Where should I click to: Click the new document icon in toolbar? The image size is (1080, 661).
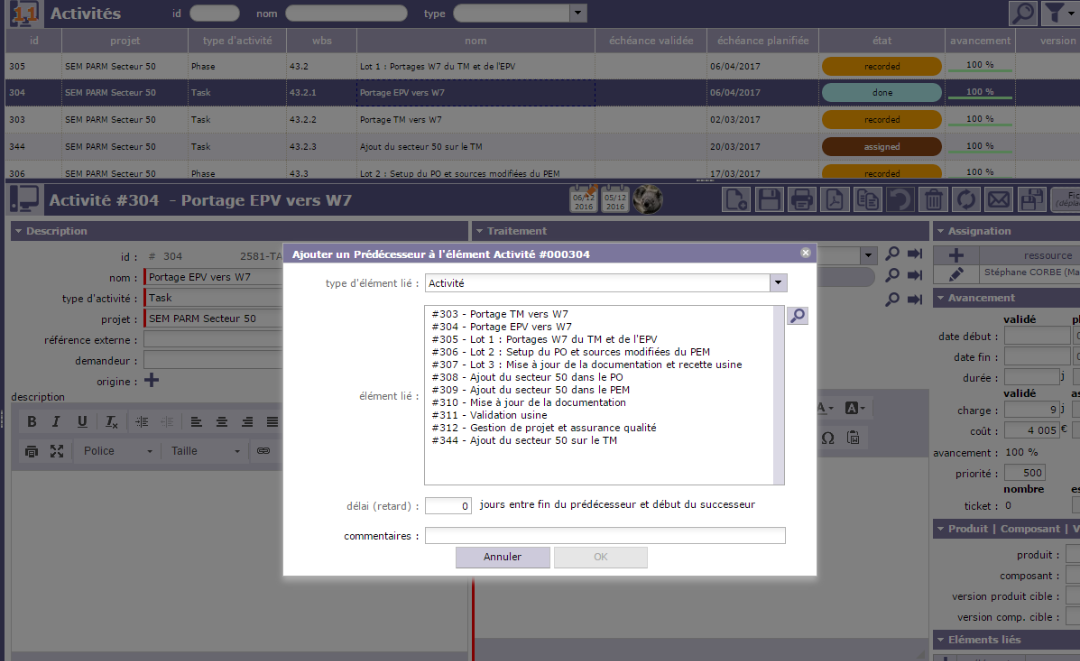click(x=736, y=199)
